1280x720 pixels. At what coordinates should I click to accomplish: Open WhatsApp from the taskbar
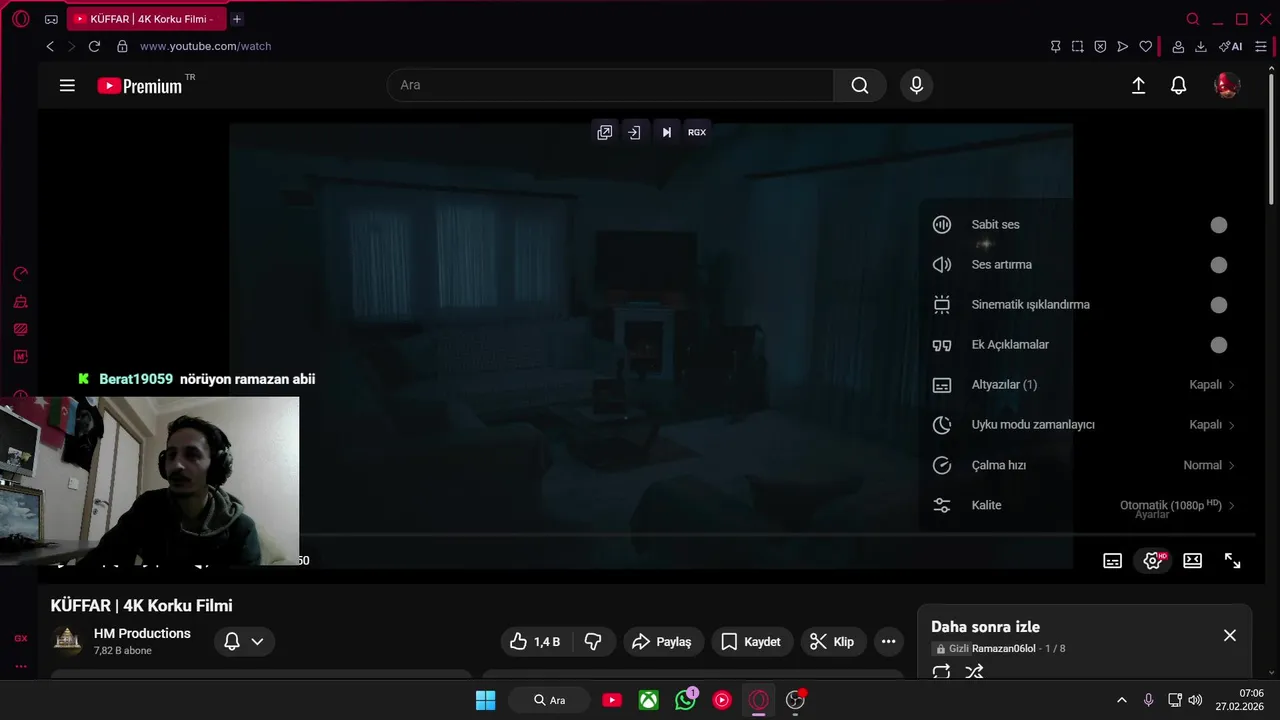click(685, 700)
